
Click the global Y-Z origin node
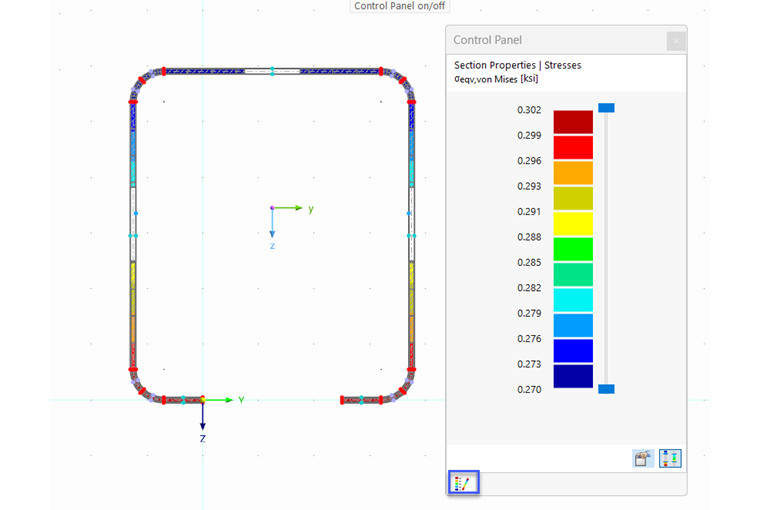point(203,399)
